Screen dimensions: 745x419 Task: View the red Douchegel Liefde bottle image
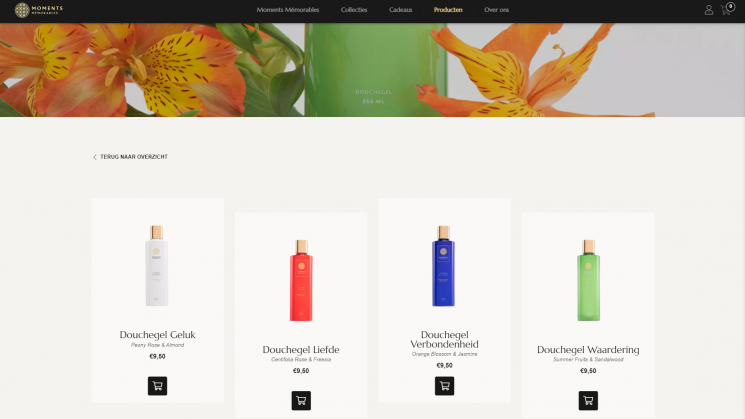point(301,280)
